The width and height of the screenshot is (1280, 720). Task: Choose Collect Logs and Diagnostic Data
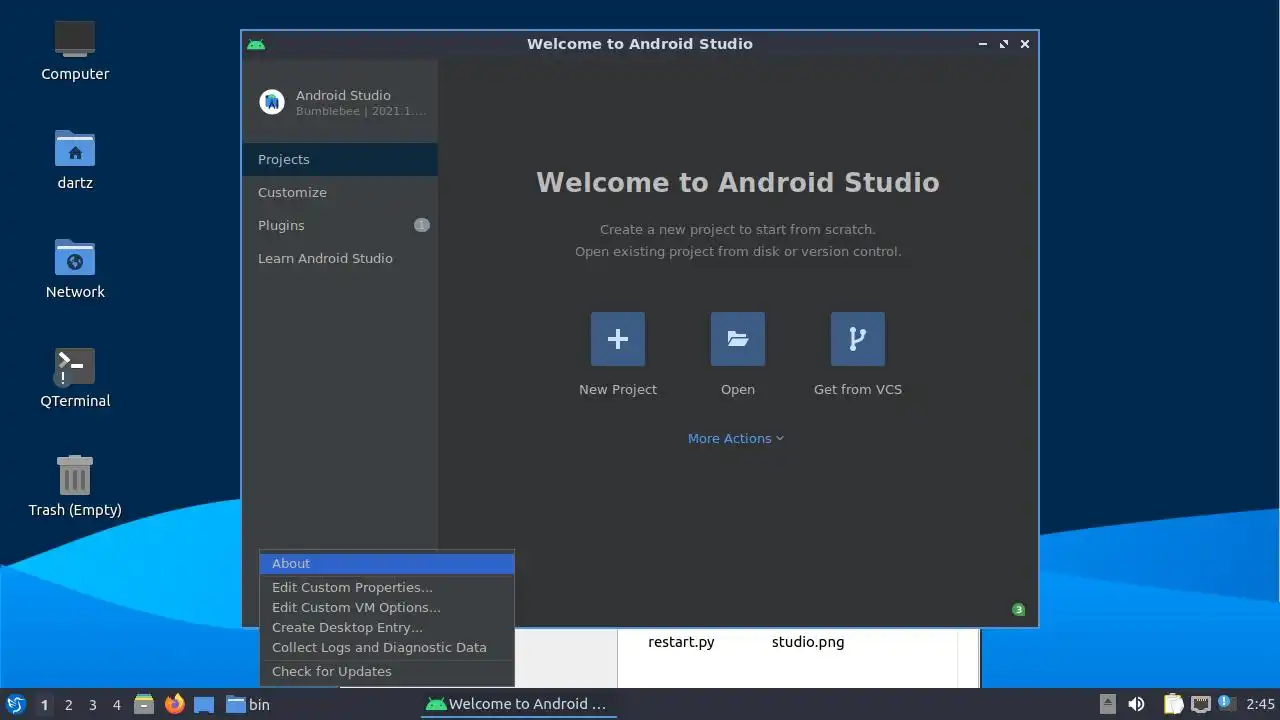click(x=387, y=647)
